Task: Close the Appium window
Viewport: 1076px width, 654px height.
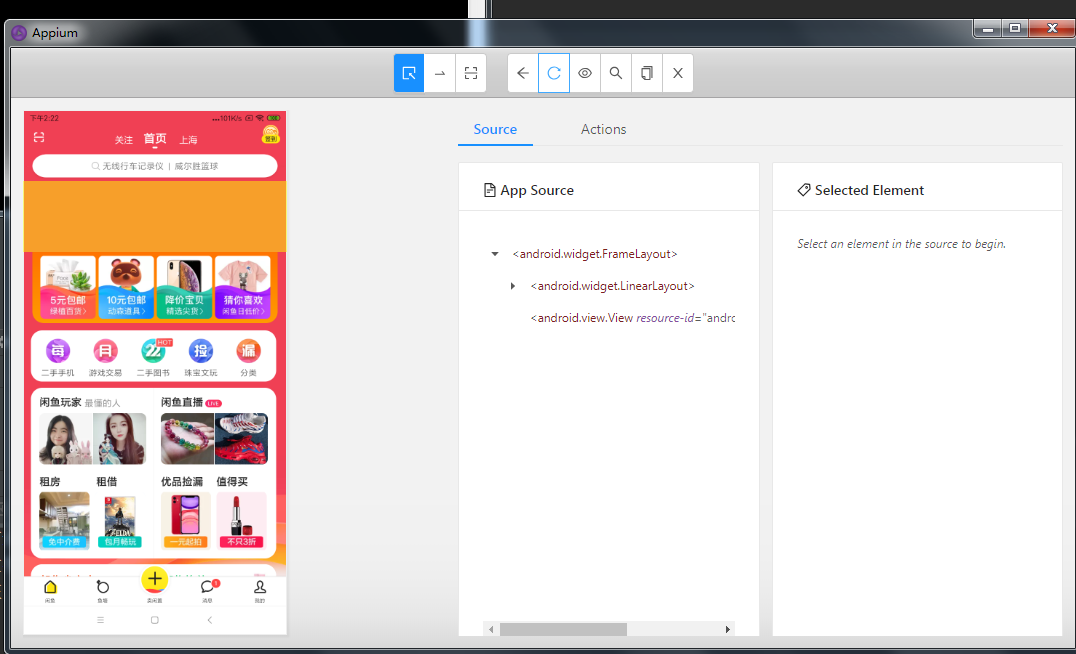Action: tap(1053, 28)
